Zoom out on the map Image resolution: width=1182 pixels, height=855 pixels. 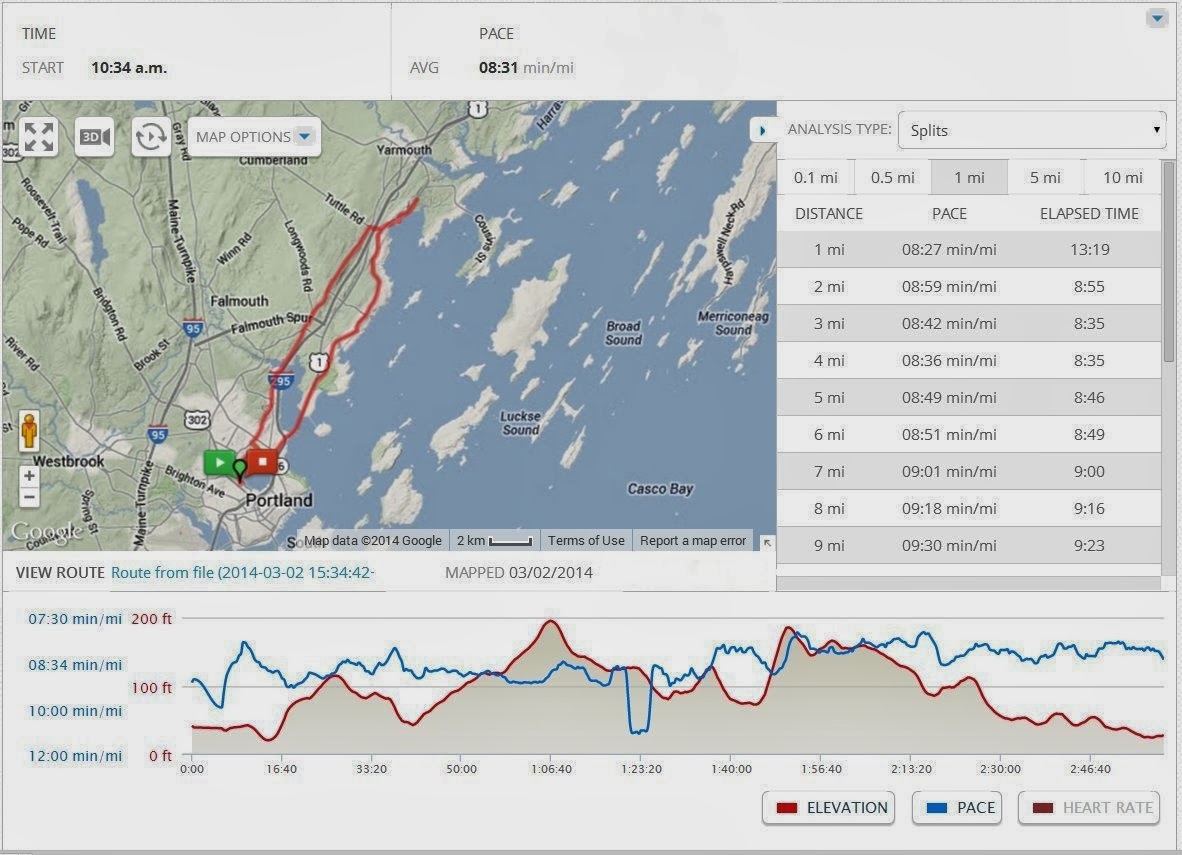pos(29,497)
